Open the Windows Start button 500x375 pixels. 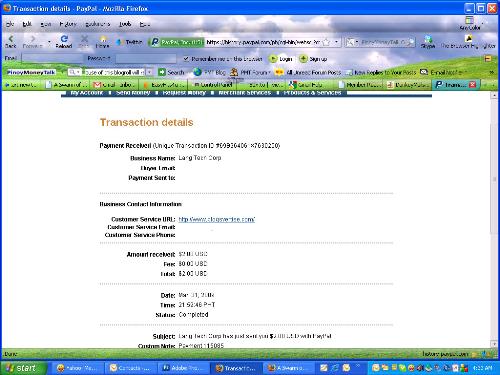[x=23, y=368]
